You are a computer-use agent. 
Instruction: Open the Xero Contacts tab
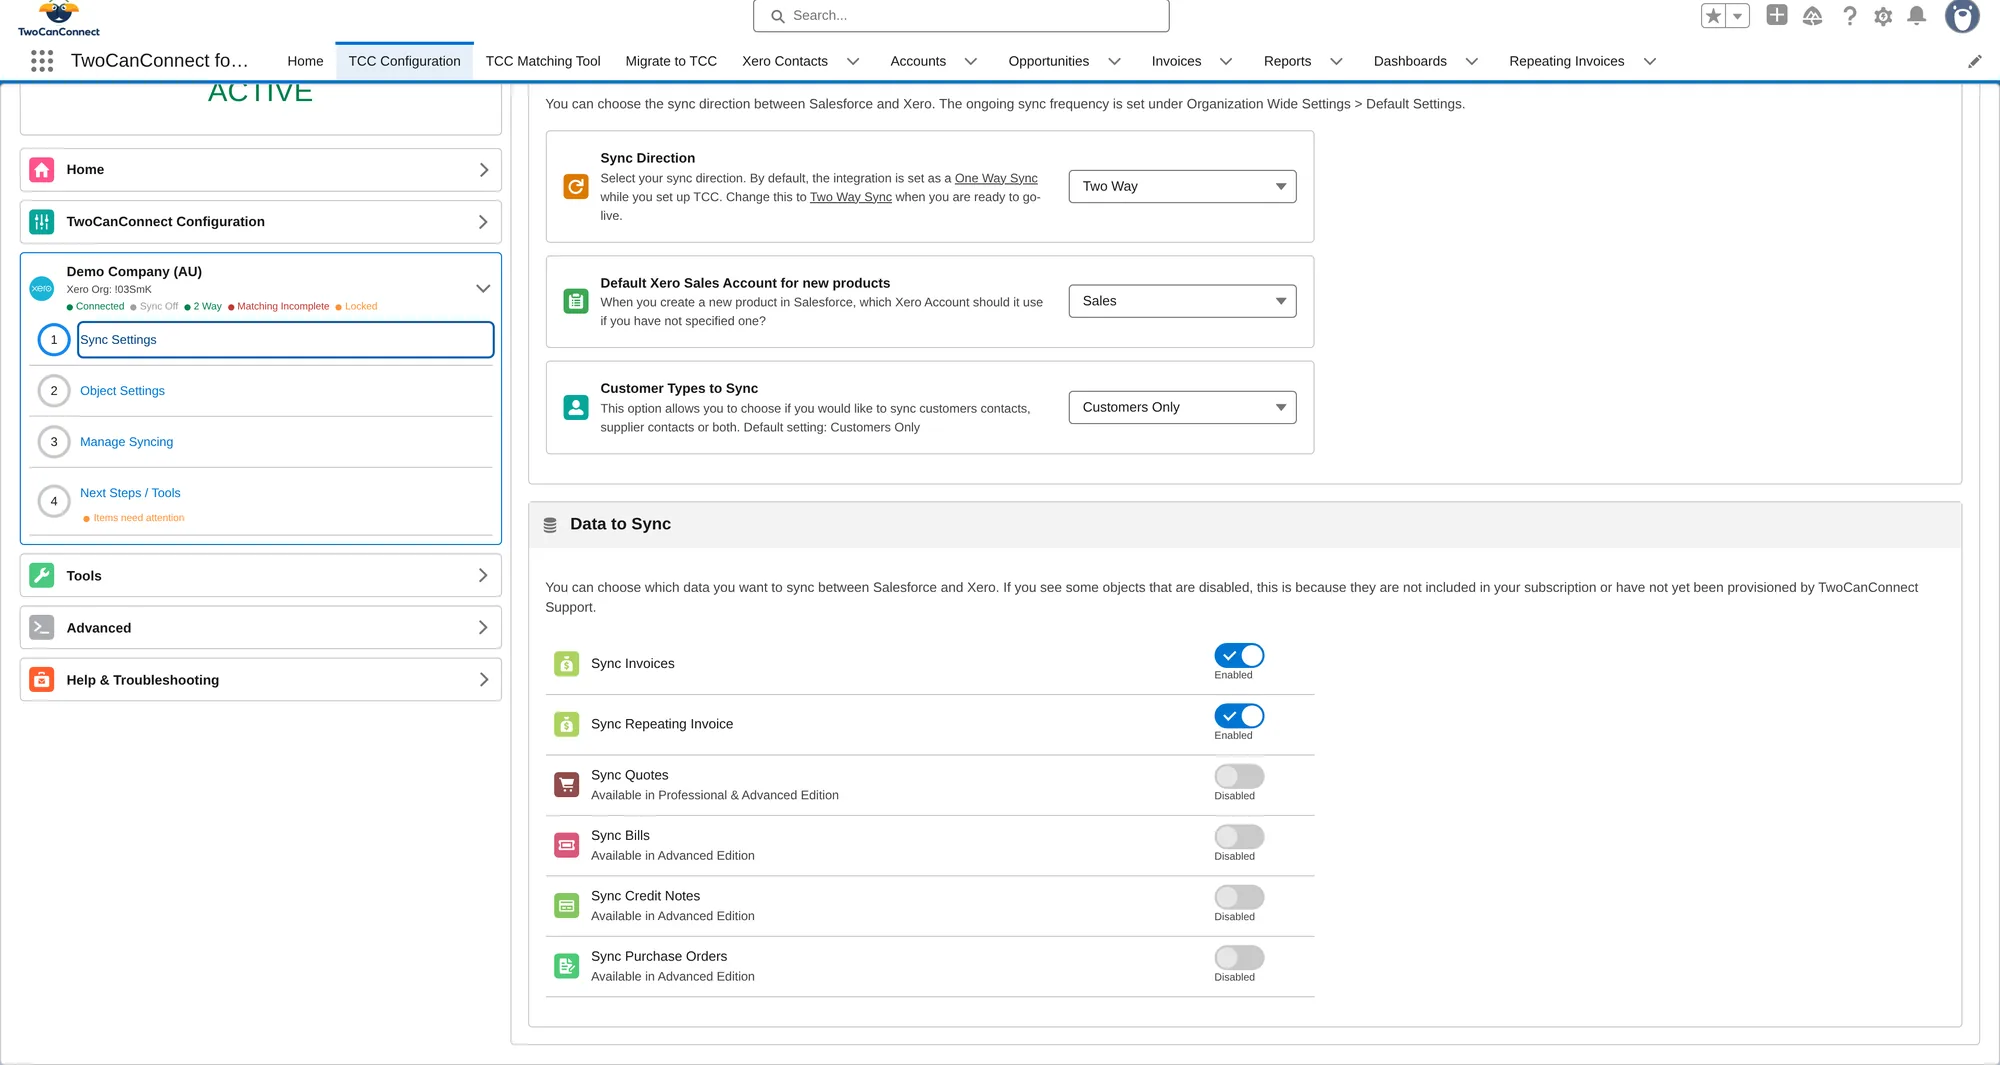(785, 61)
